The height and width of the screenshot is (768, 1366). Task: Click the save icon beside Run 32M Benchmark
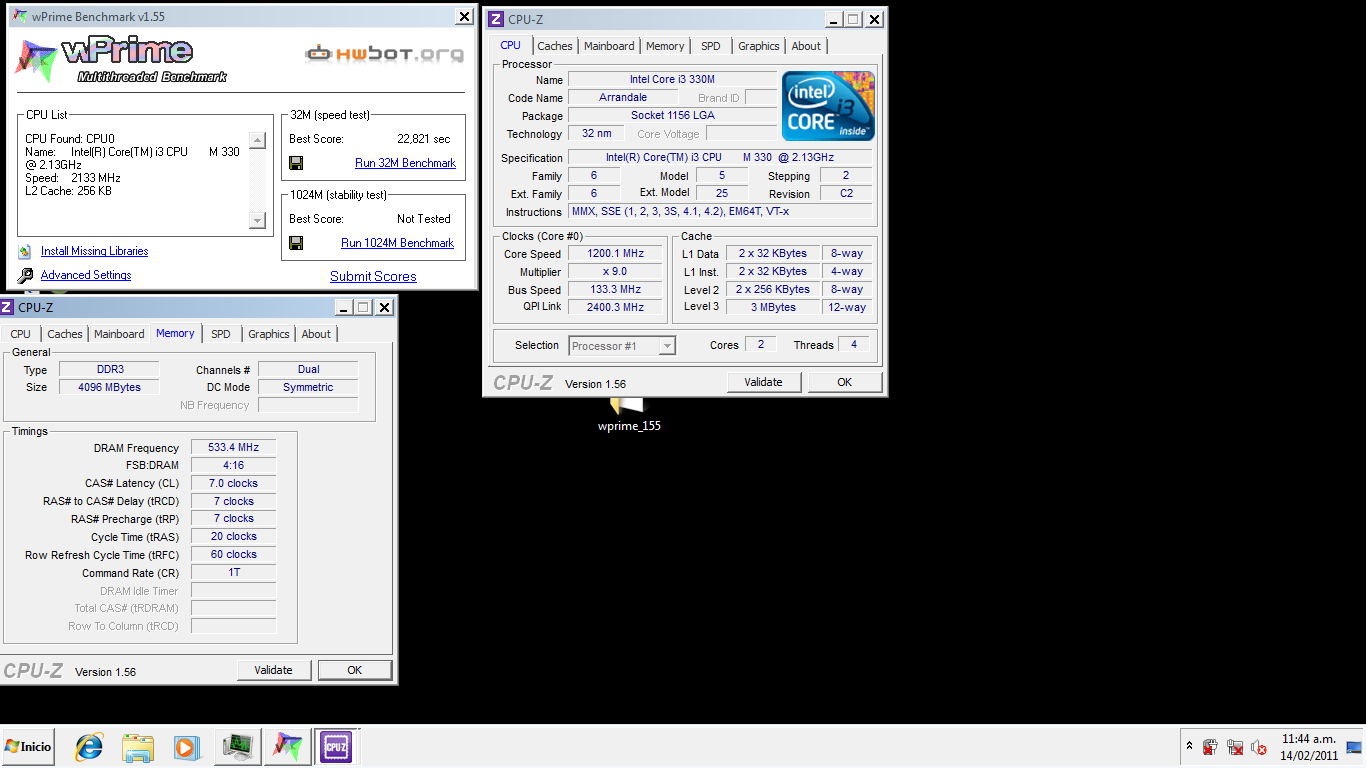pos(296,163)
